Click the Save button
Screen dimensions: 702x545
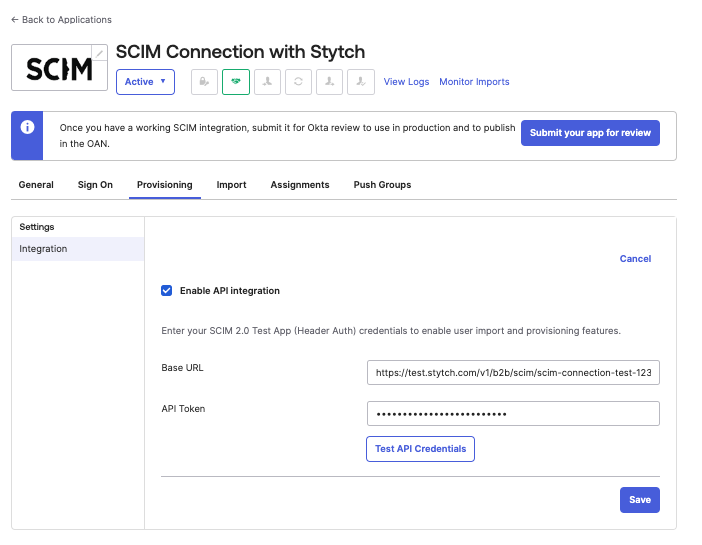pyautogui.click(x=640, y=500)
